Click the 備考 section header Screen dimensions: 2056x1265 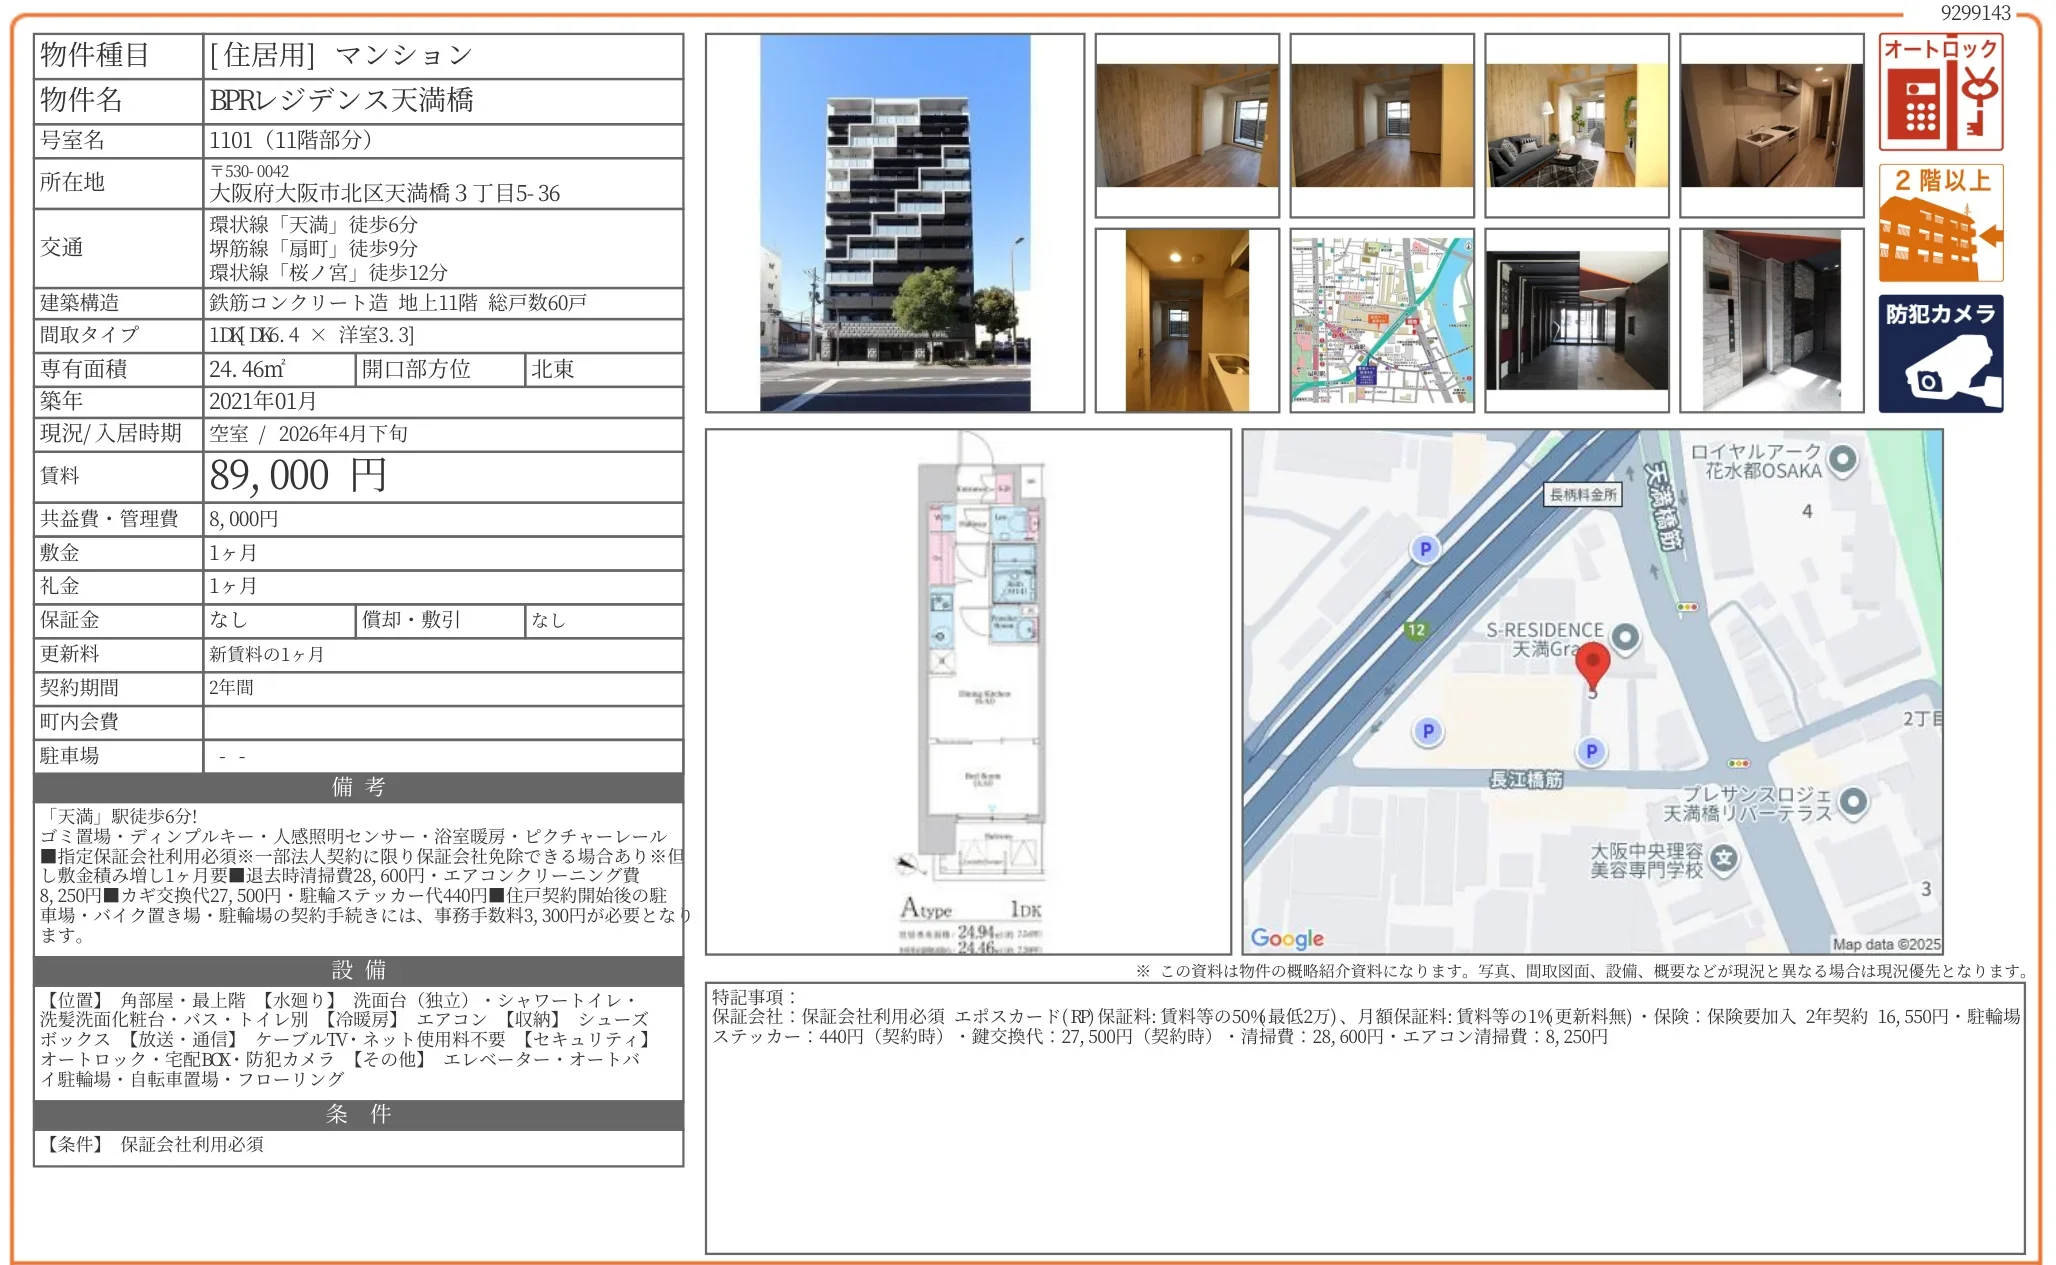tap(358, 787)
